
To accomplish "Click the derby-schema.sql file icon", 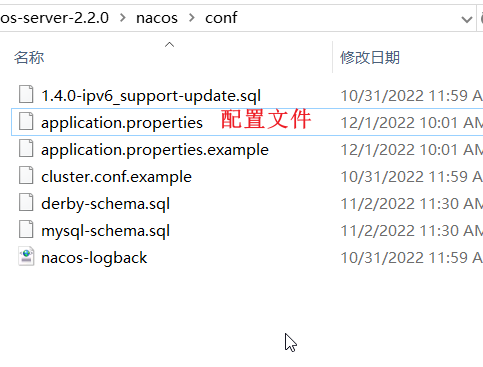I will pos(26,202).
